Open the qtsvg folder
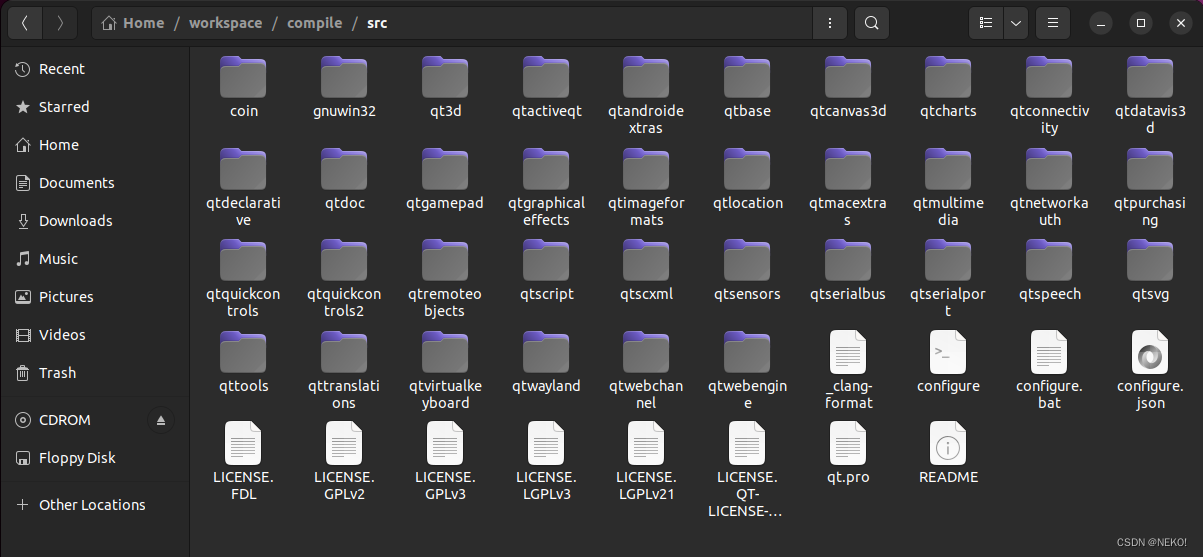This screenshot has width=1203, height=557. tap(1150, 270)
